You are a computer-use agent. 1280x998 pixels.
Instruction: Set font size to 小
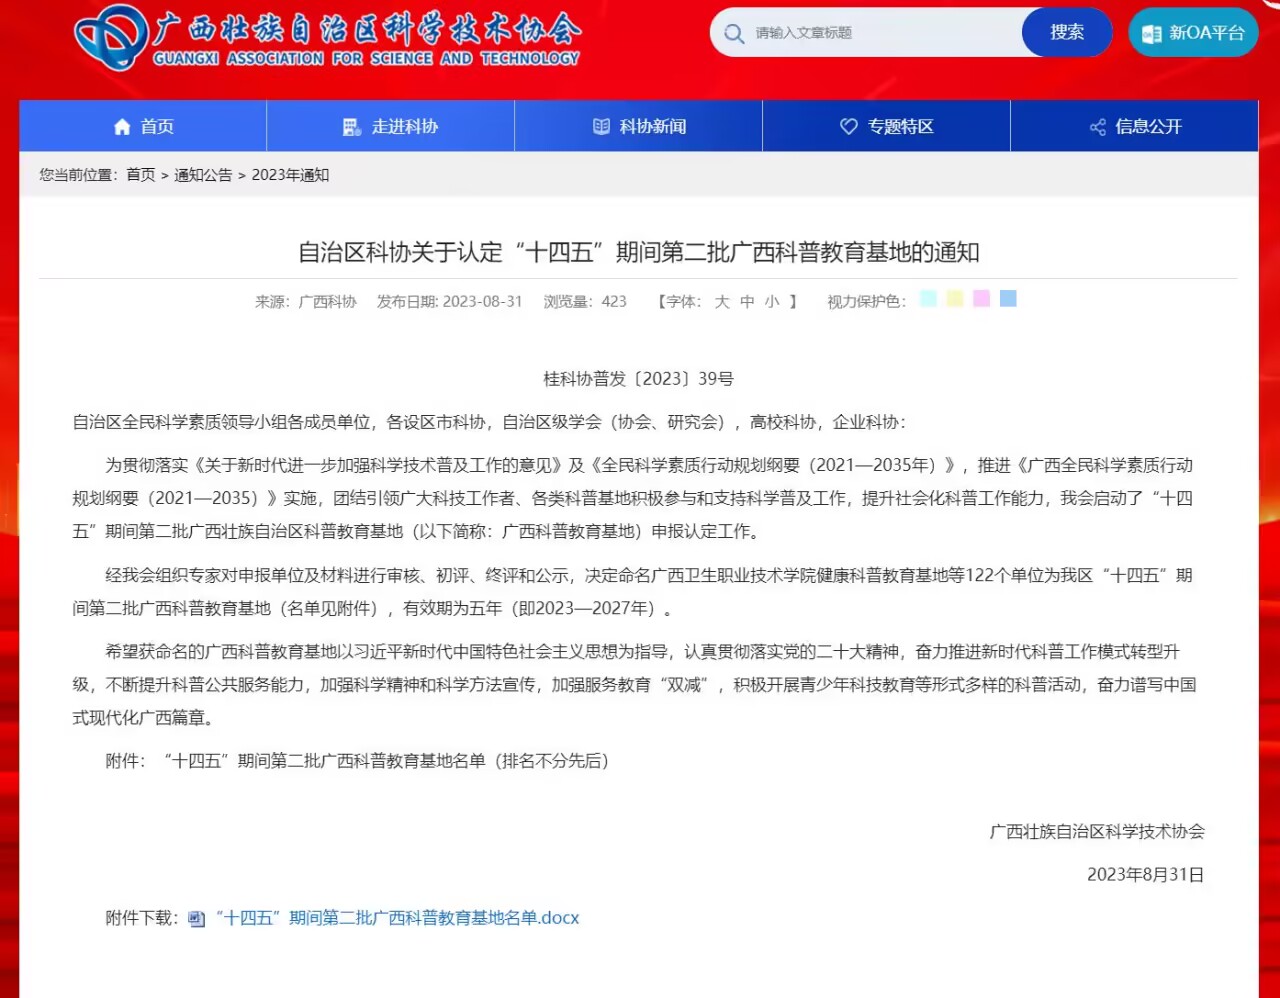coord(772,302)
